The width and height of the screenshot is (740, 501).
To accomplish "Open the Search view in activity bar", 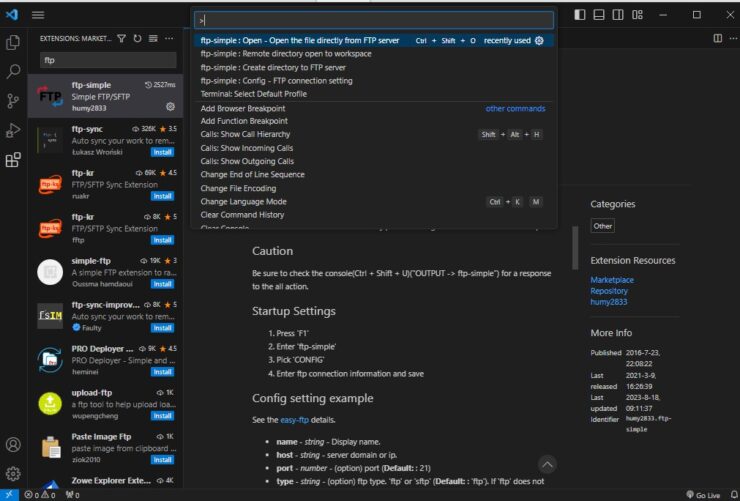I will point(13,71).
